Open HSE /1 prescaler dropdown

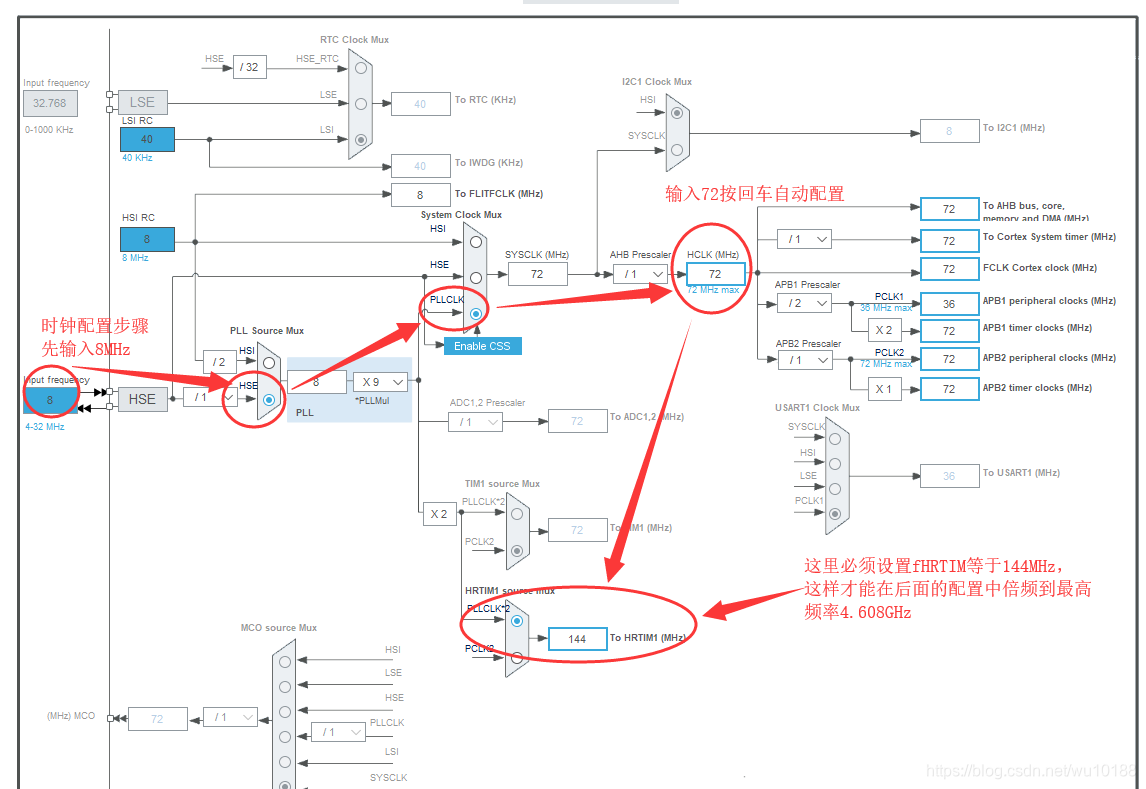click(210, 397)
